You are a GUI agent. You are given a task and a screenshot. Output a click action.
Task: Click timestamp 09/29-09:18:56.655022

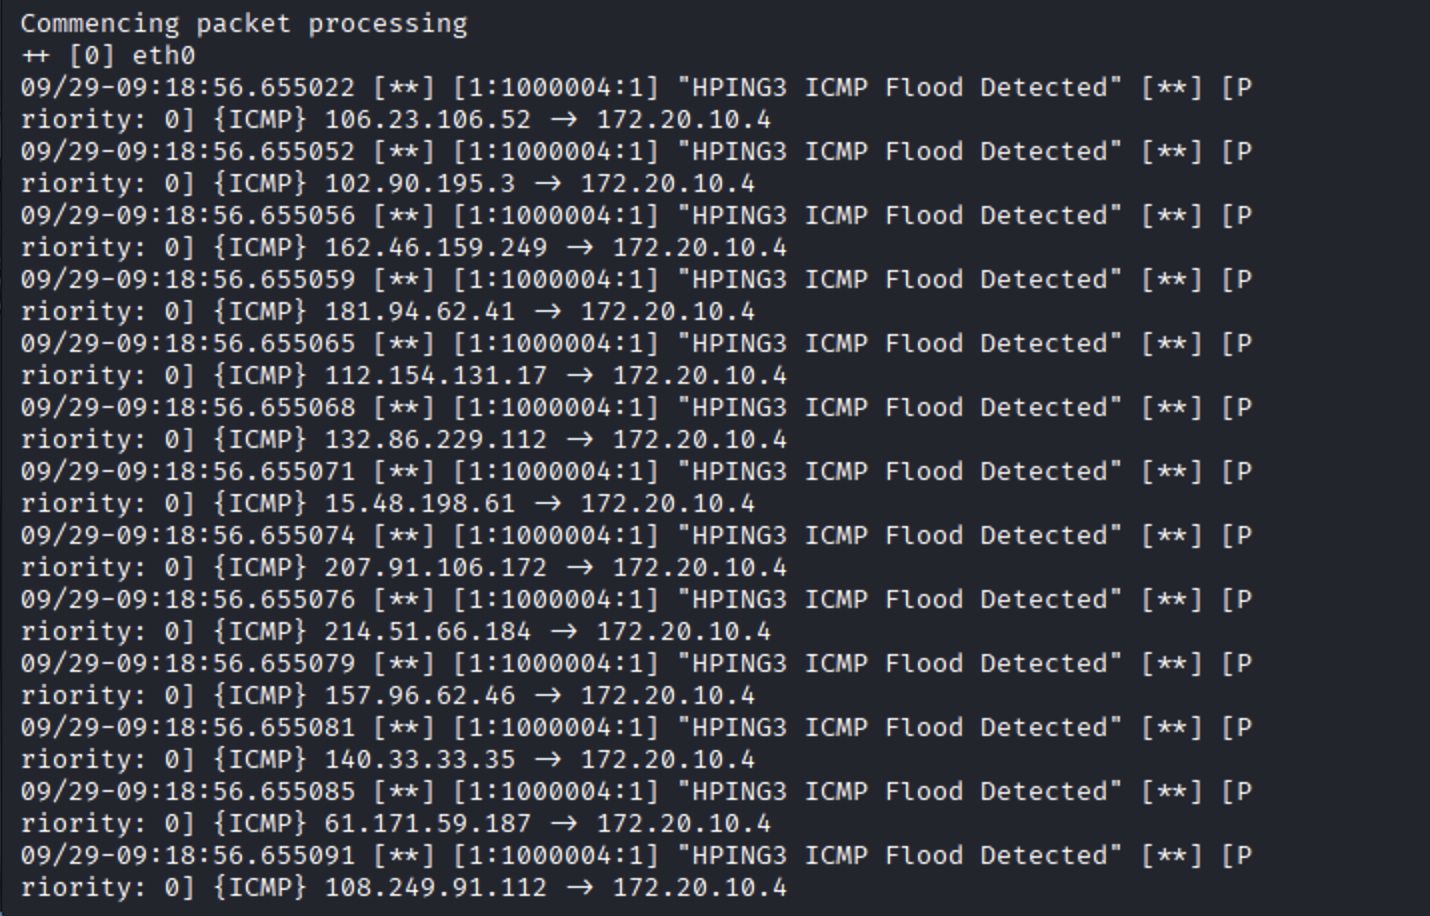point(187,88)
